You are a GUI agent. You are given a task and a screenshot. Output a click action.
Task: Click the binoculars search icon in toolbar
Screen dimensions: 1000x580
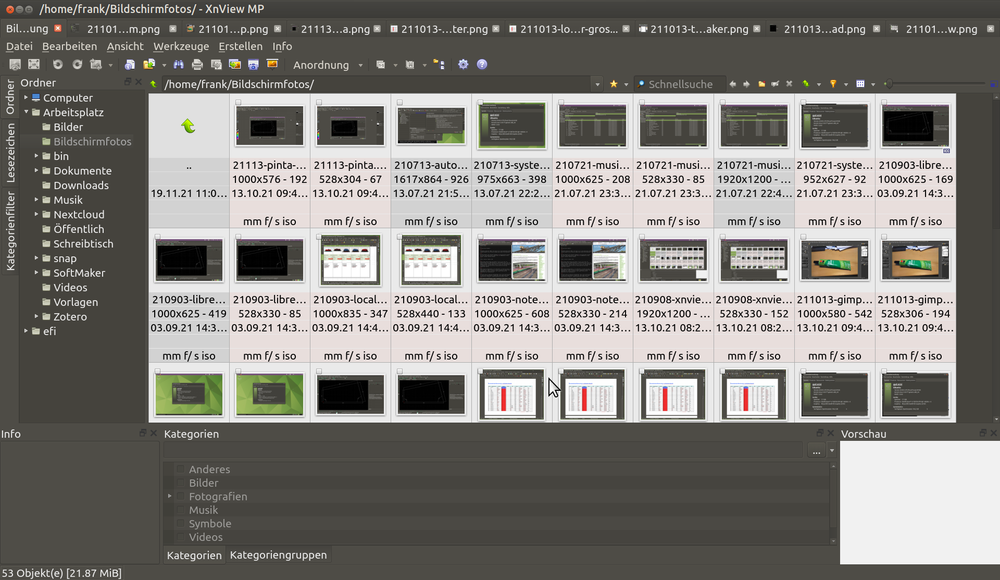click(178, 65)
